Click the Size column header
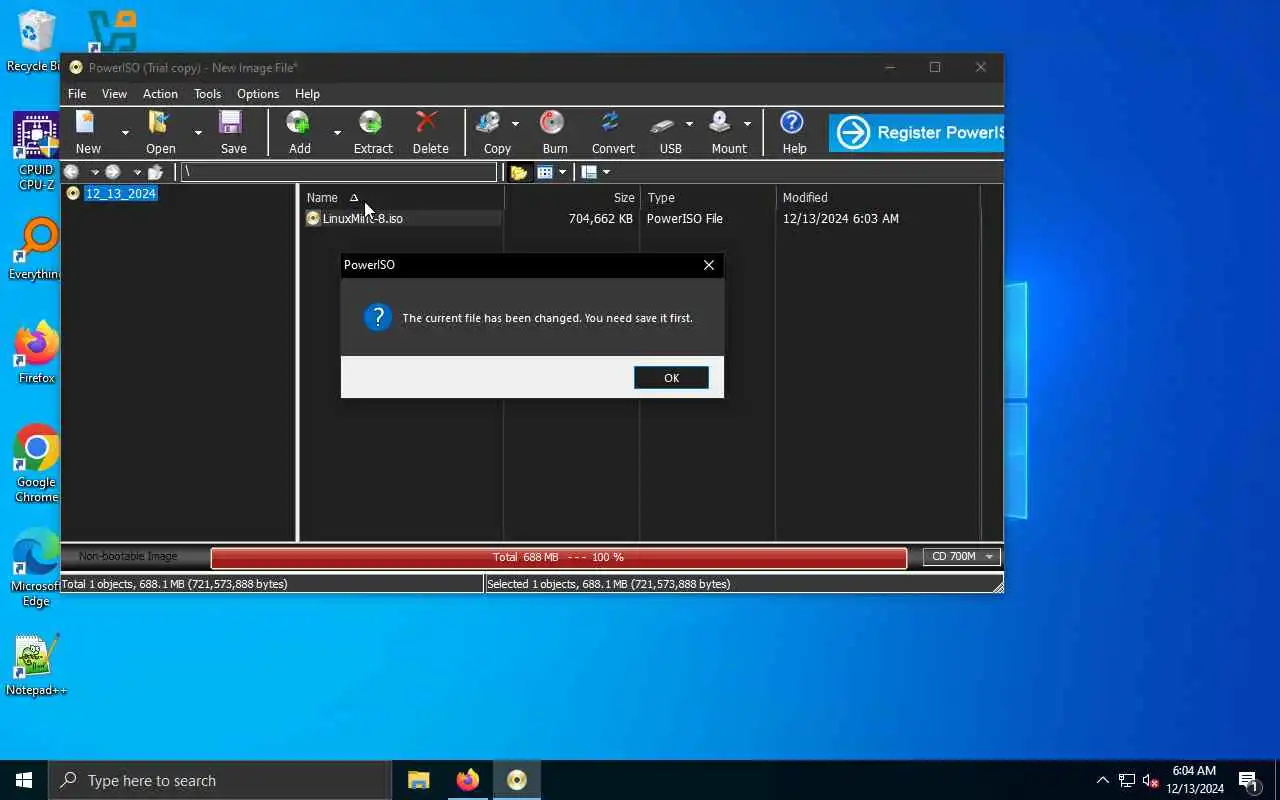Image resolution: width=1280 pixels, height=800 pixels. pos(572,198)
